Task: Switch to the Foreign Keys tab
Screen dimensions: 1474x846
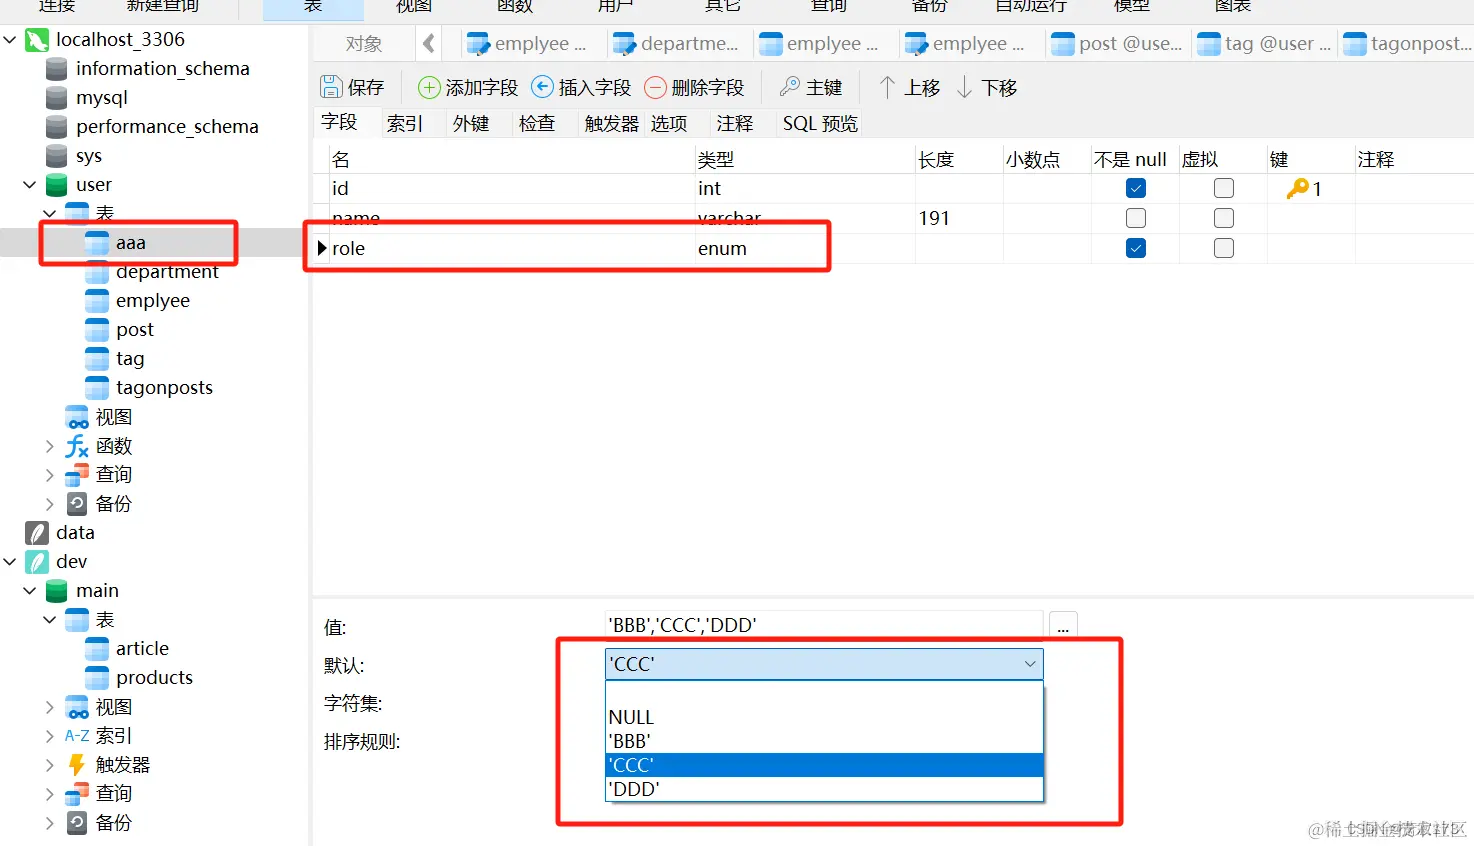Action: tap(471, 123)
